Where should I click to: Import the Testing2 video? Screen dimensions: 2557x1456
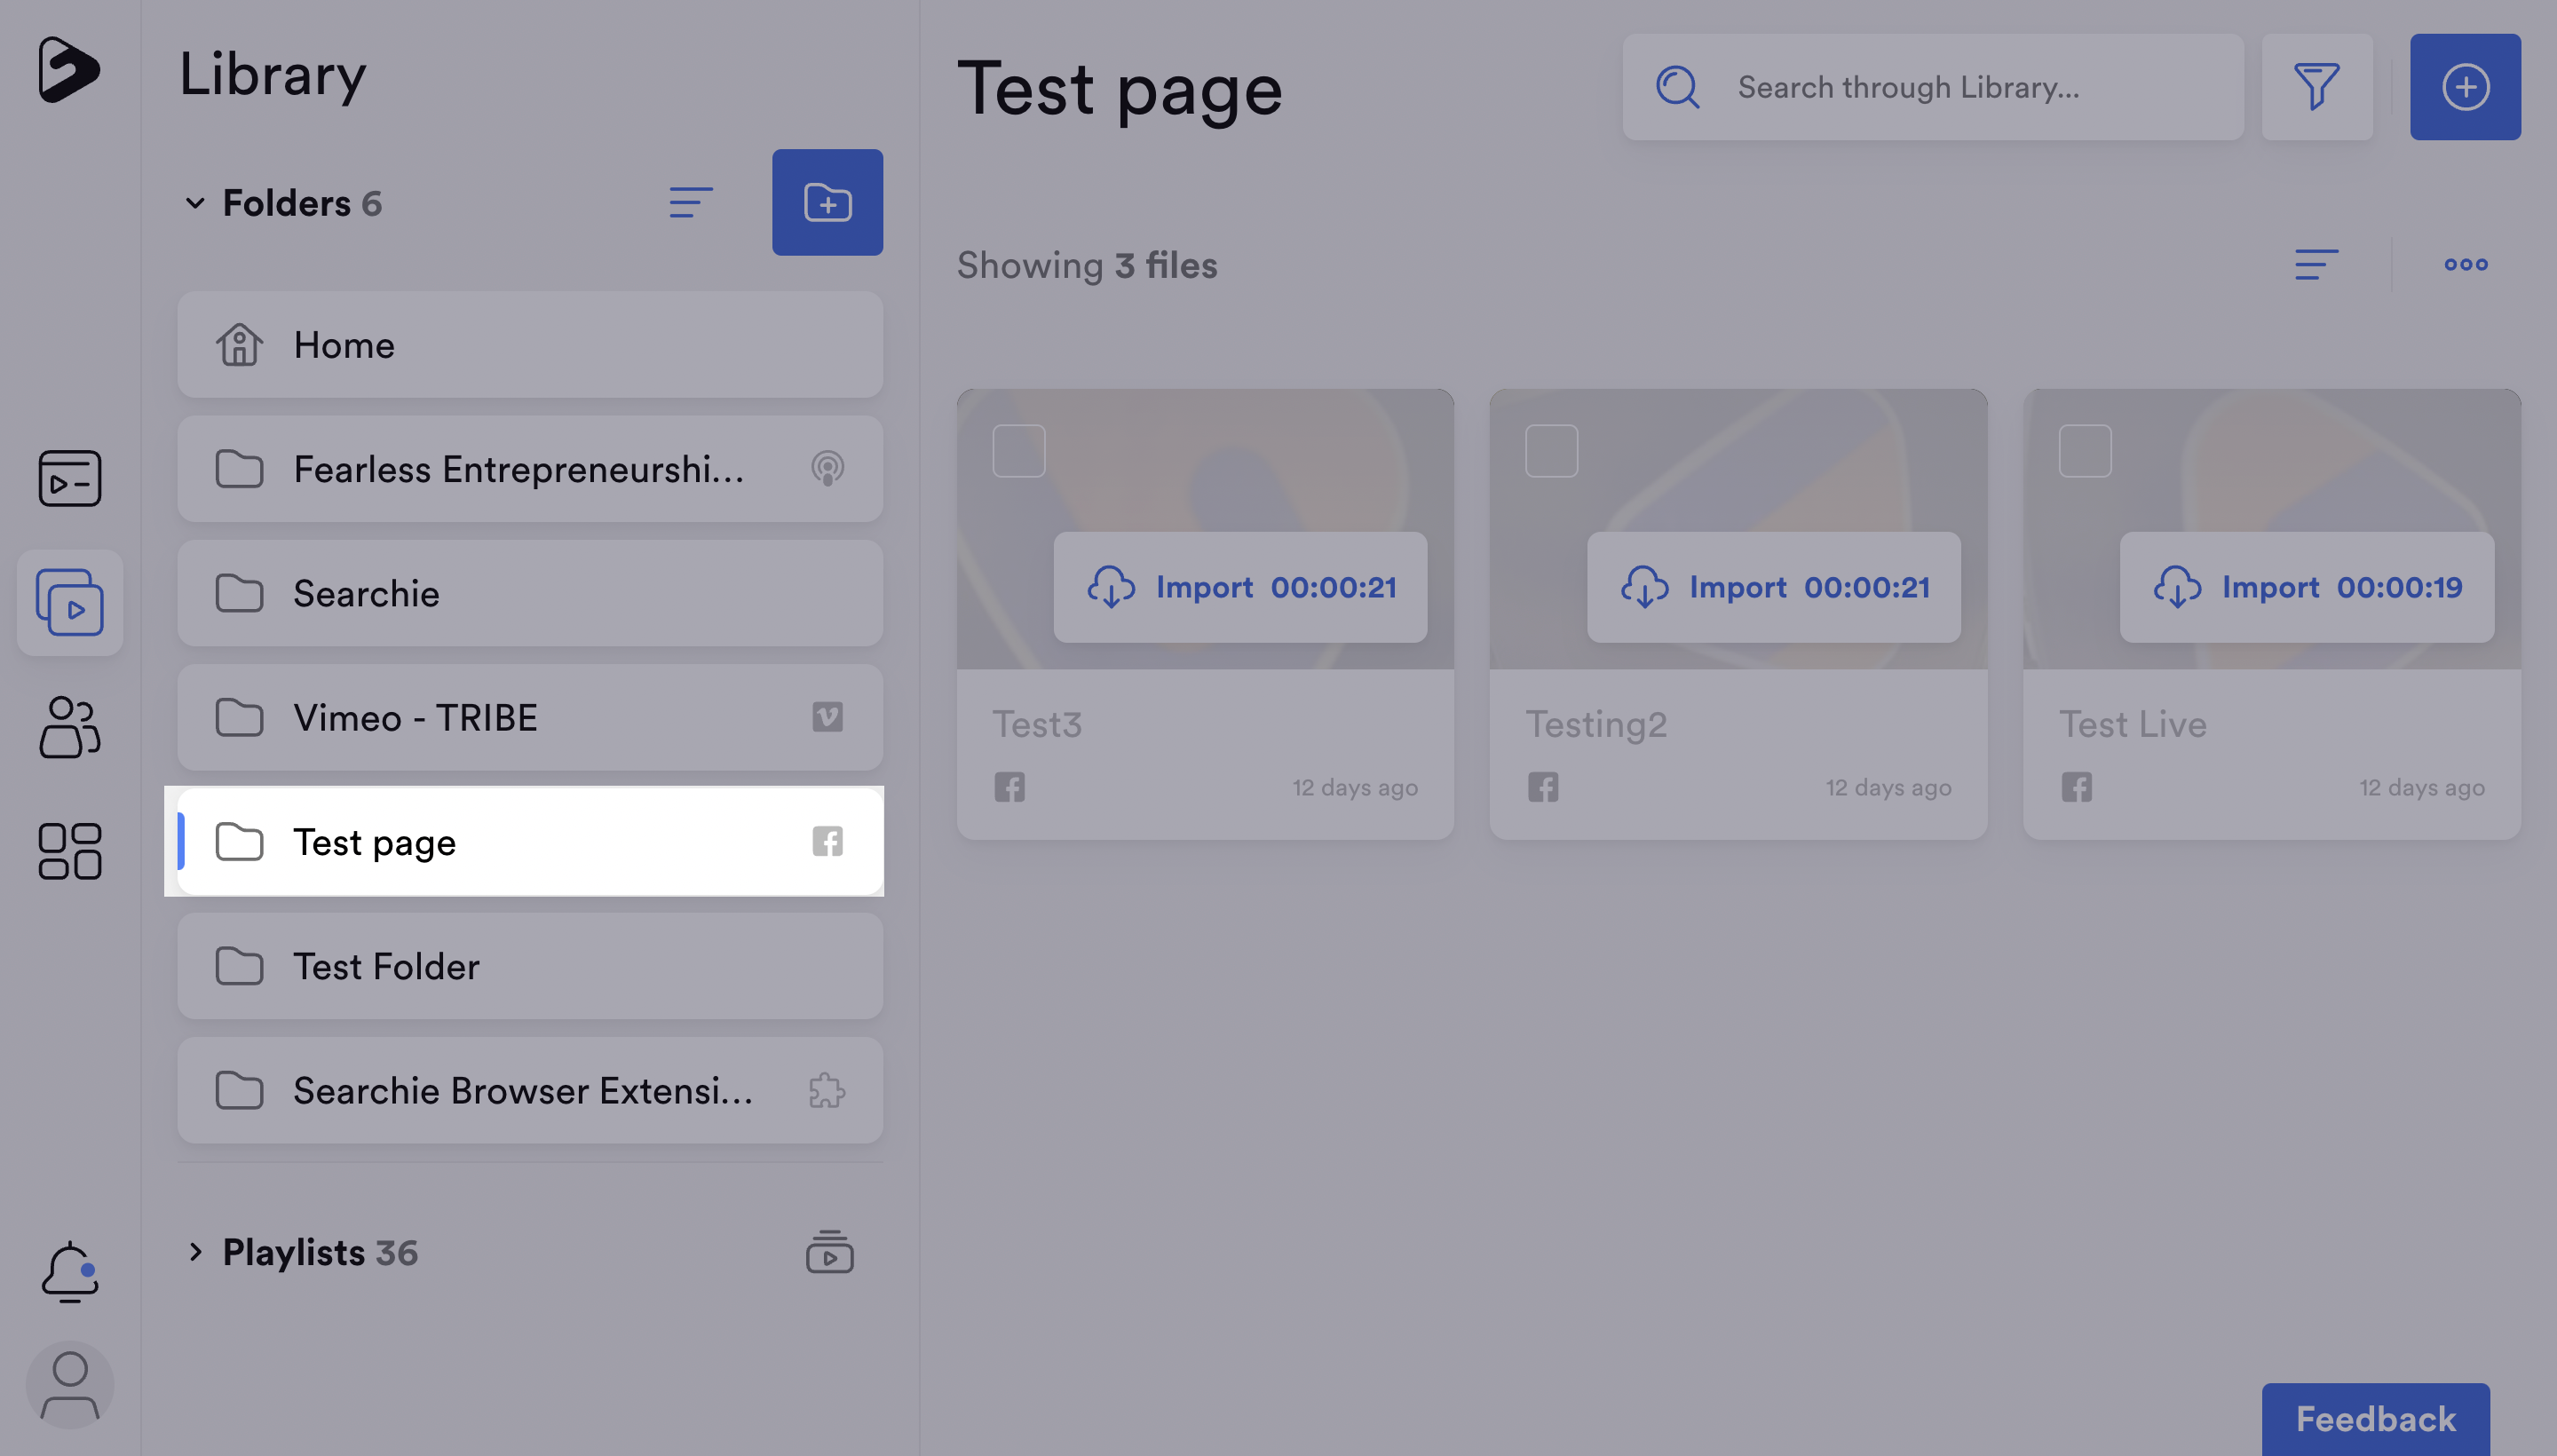1774,587
